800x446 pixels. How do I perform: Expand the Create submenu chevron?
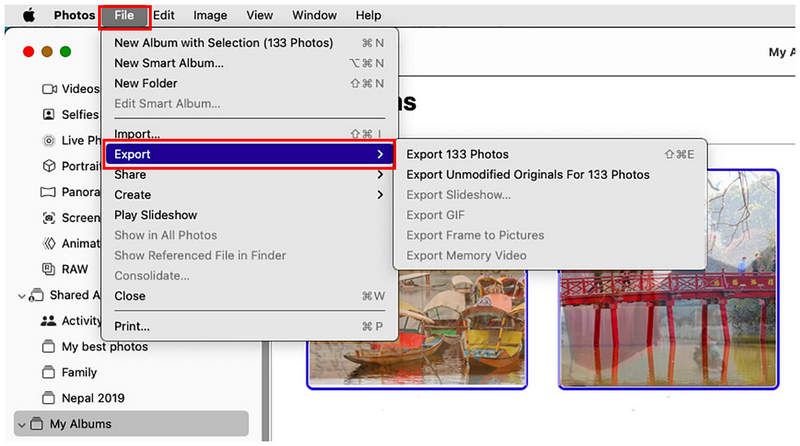pos(380,195)
